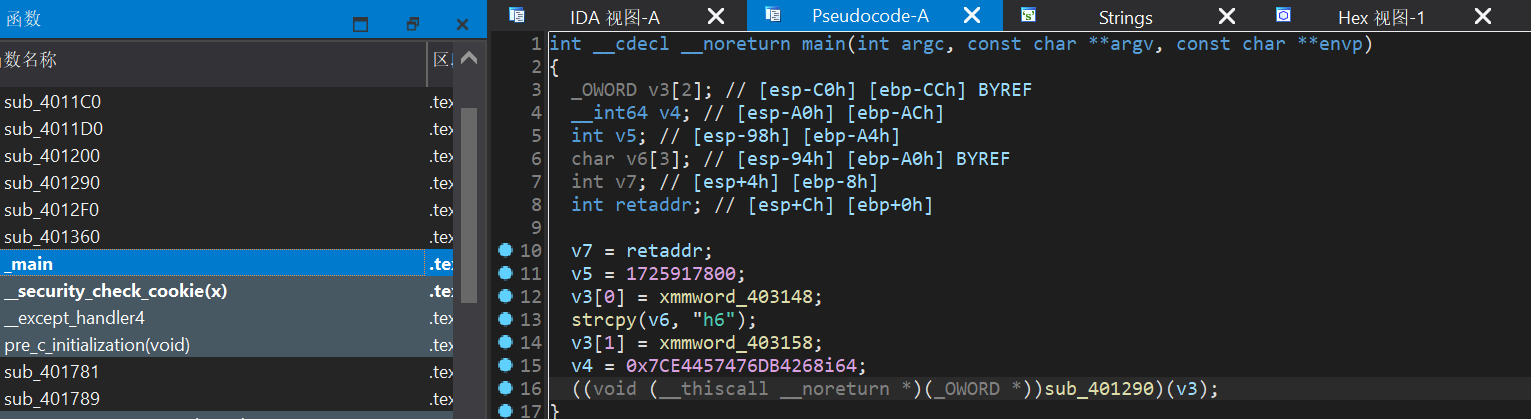The image size is (1531, 419).
Task: Click the Strings tab icon
Action: 1028,15
